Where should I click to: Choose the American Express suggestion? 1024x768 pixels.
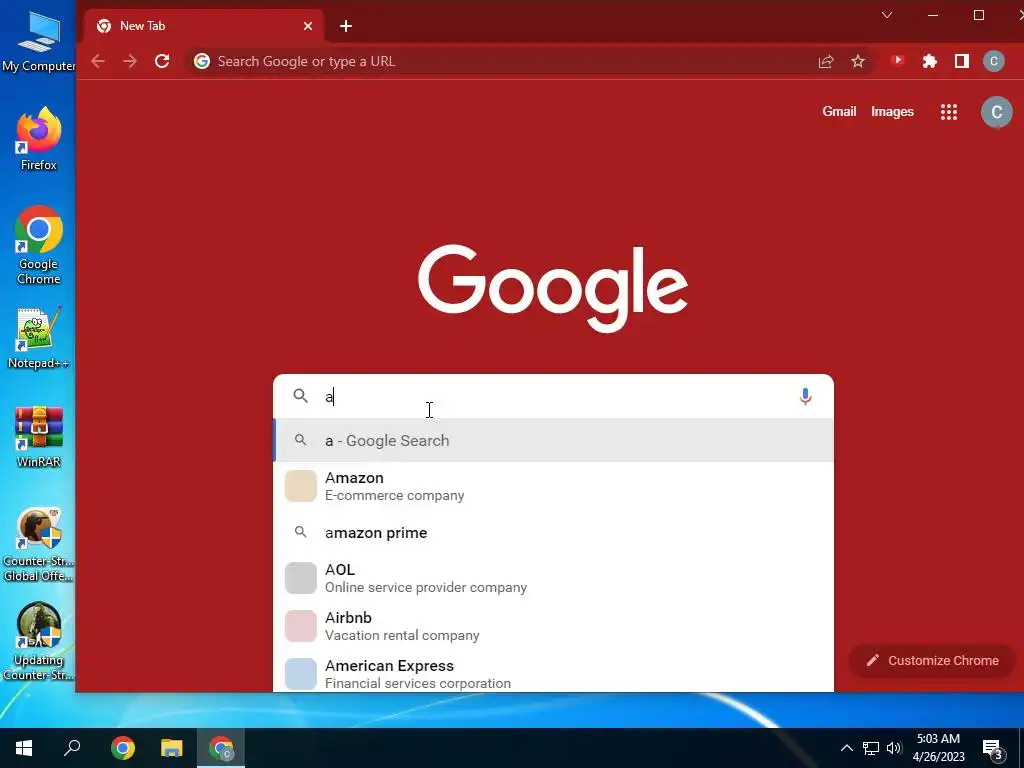coord(553,673)
